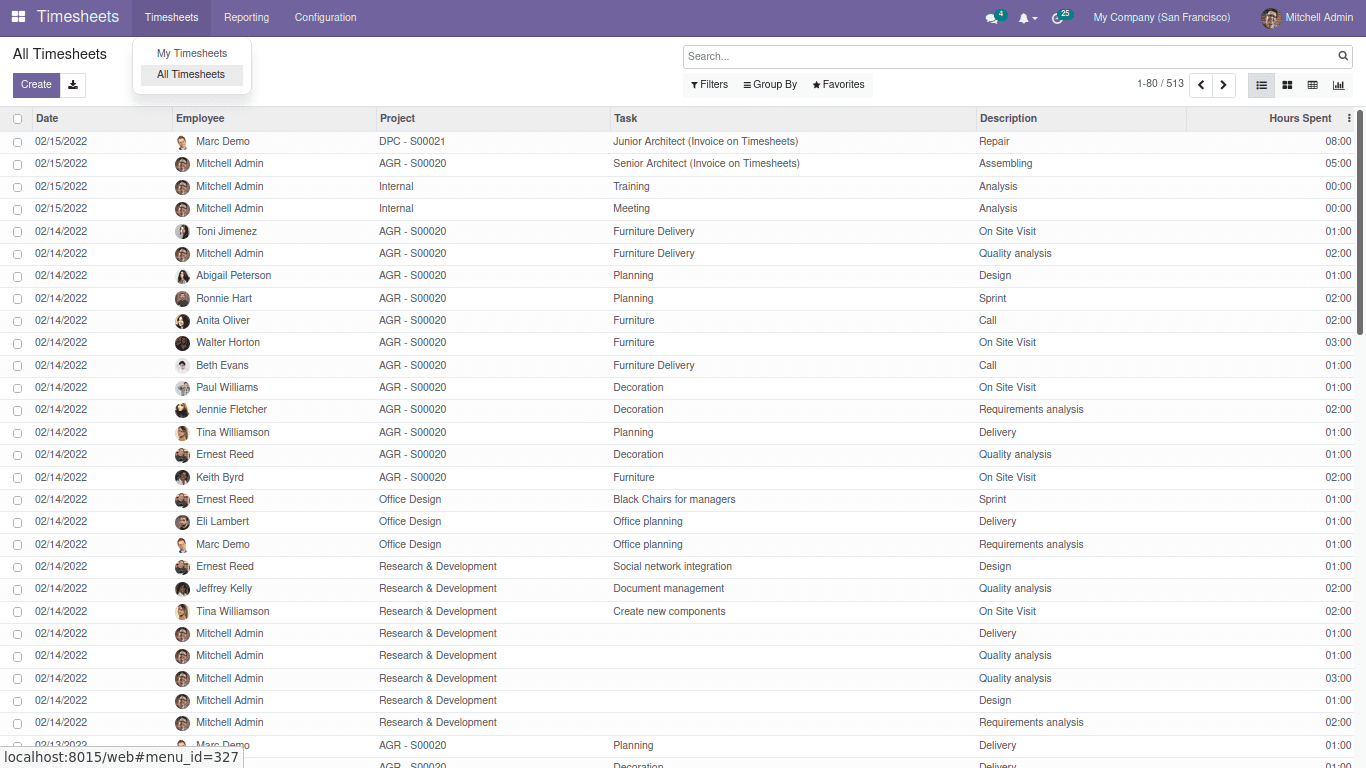This screenshot has width=1366, height=768.
Task: Expand the Favorites dropdown
Action: 838,85
